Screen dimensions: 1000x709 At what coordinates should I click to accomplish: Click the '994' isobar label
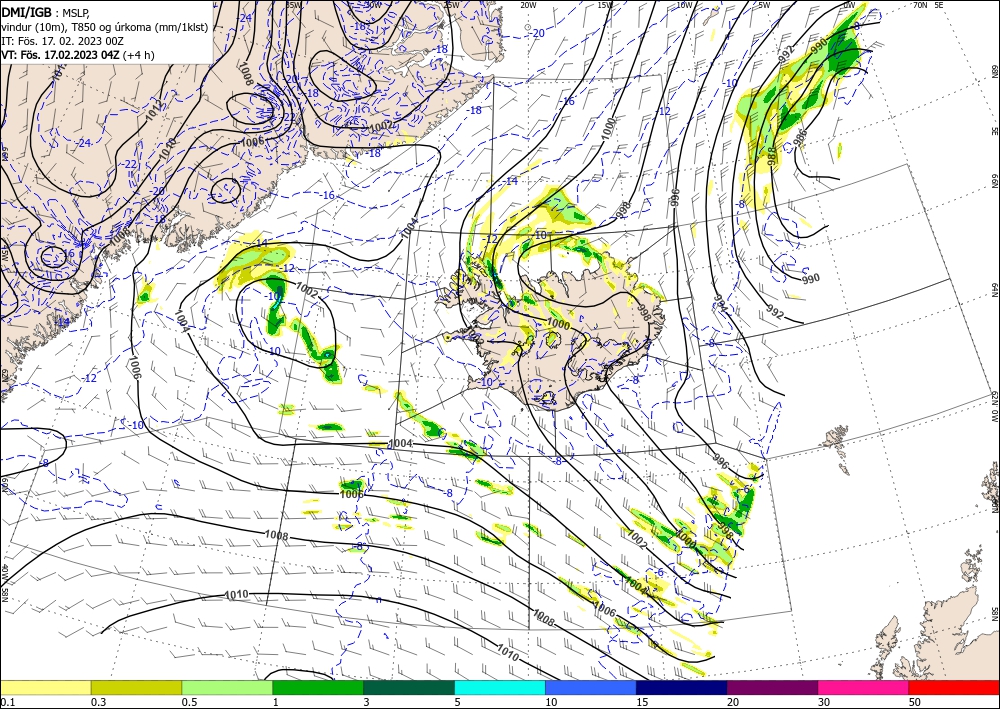click(x=719, y=303)
